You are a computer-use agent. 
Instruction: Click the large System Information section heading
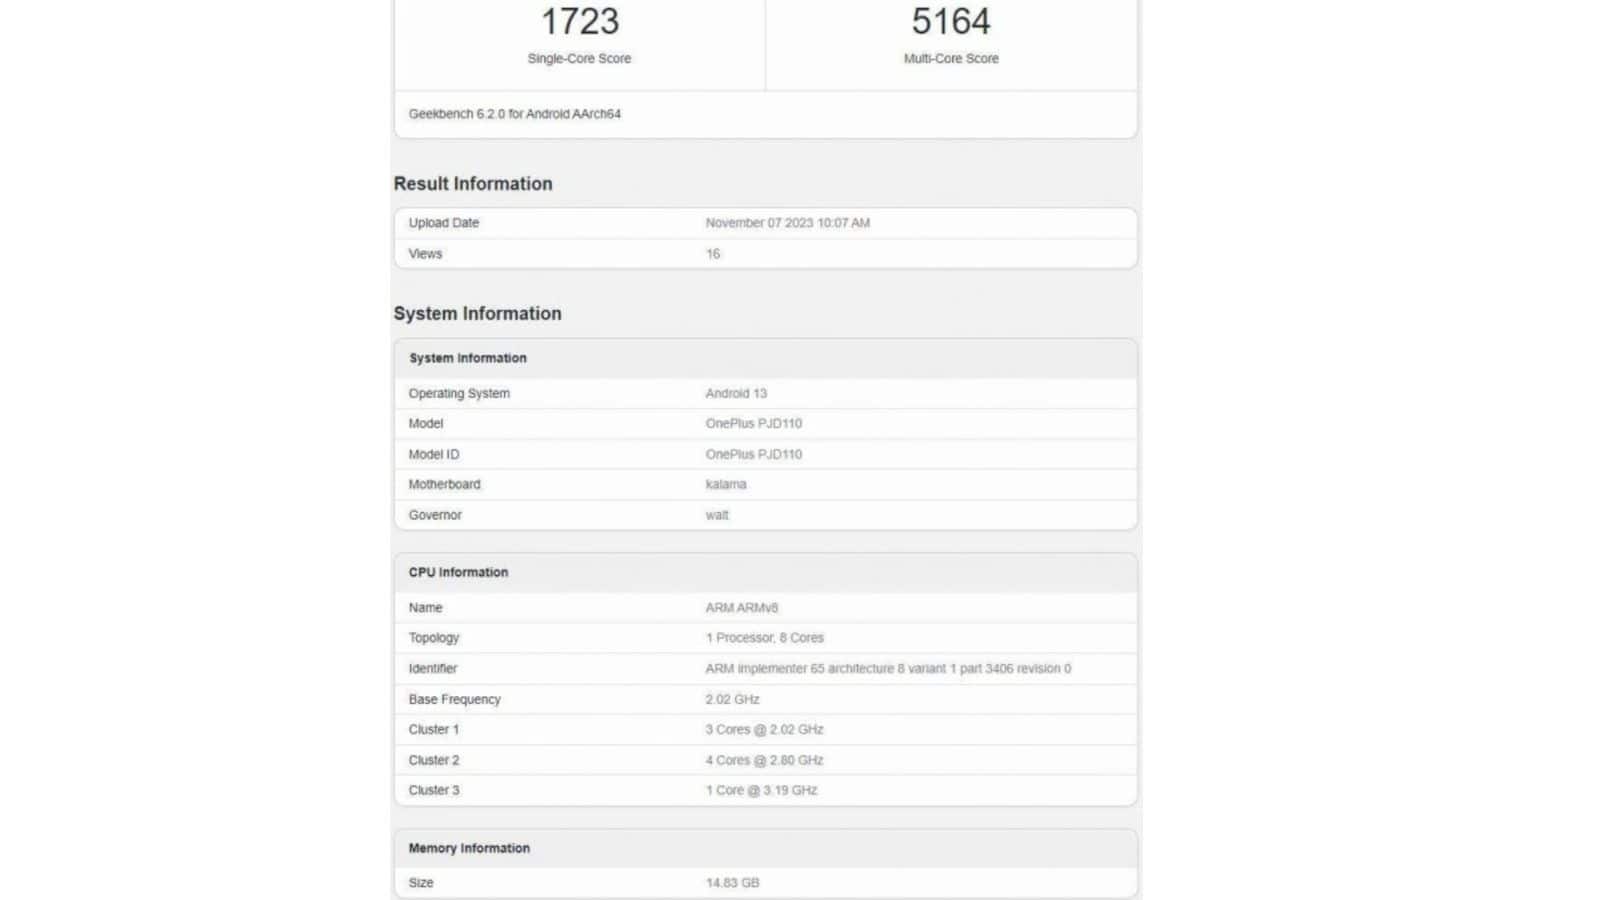(x=477, y=314)
